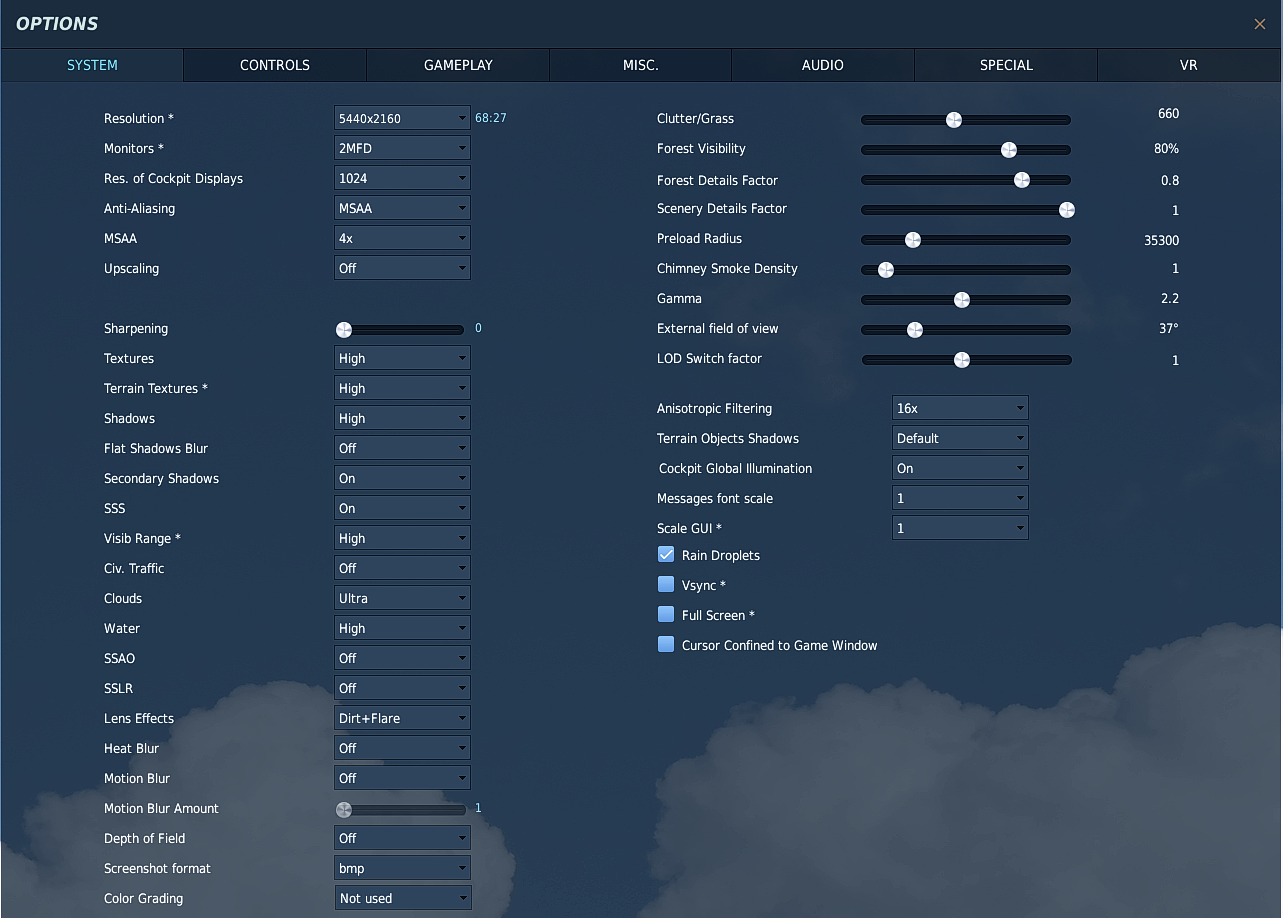
Task: Open the Lens Effects dropdown
Action: point(401,718)
